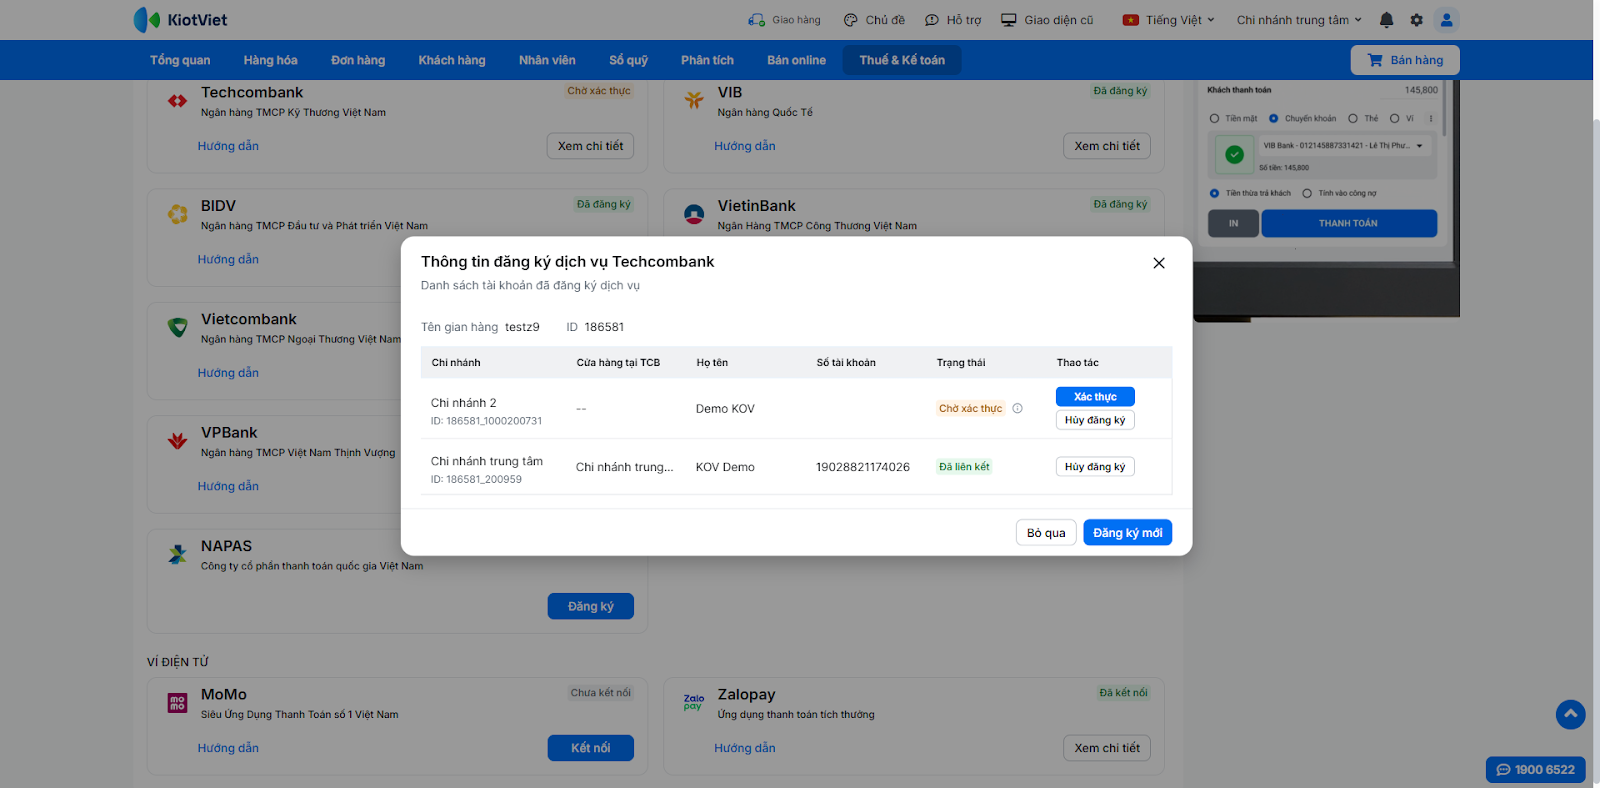
Task: Click the 1900 6522 support chat widget
Action: pos(1535,770)
